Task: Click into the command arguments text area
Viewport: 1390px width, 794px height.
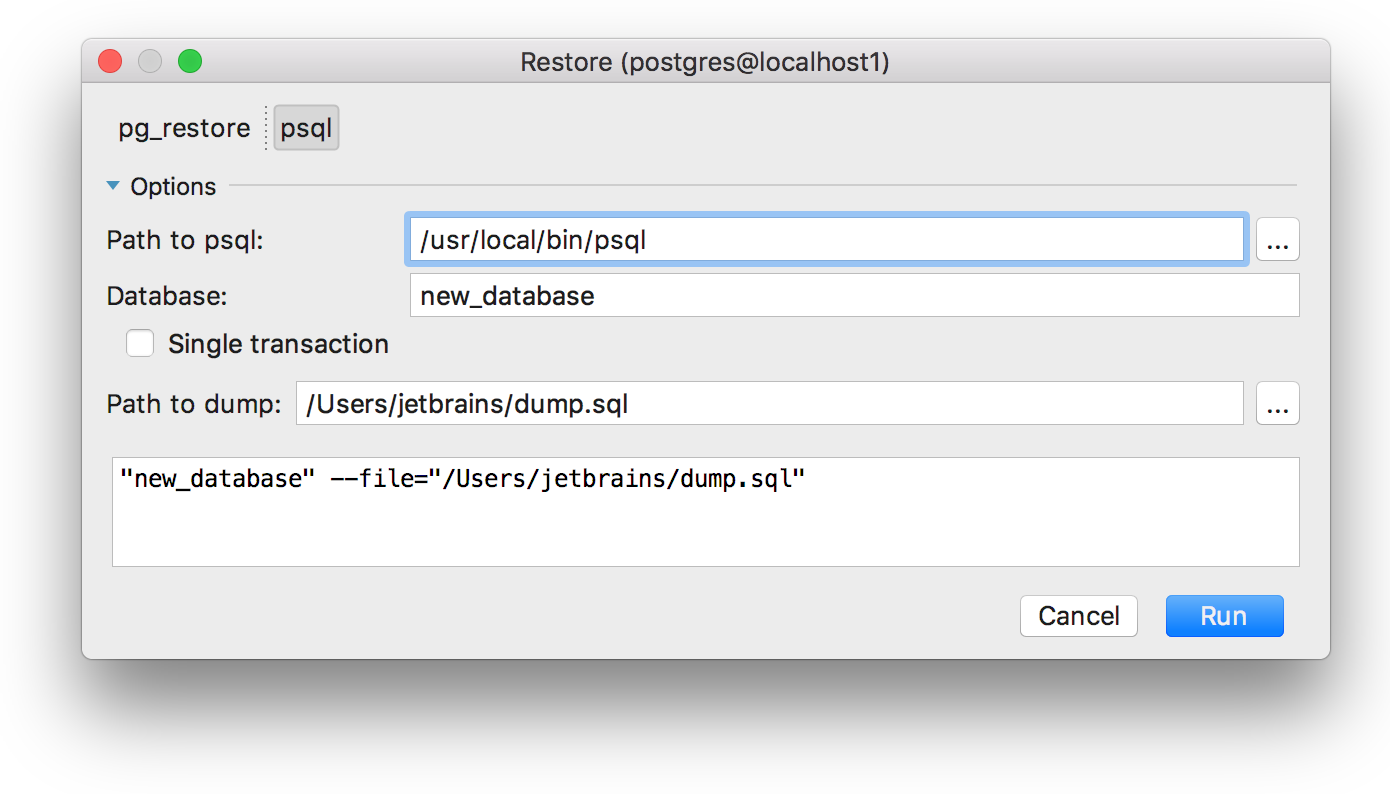Action: [x=705, y=512]
